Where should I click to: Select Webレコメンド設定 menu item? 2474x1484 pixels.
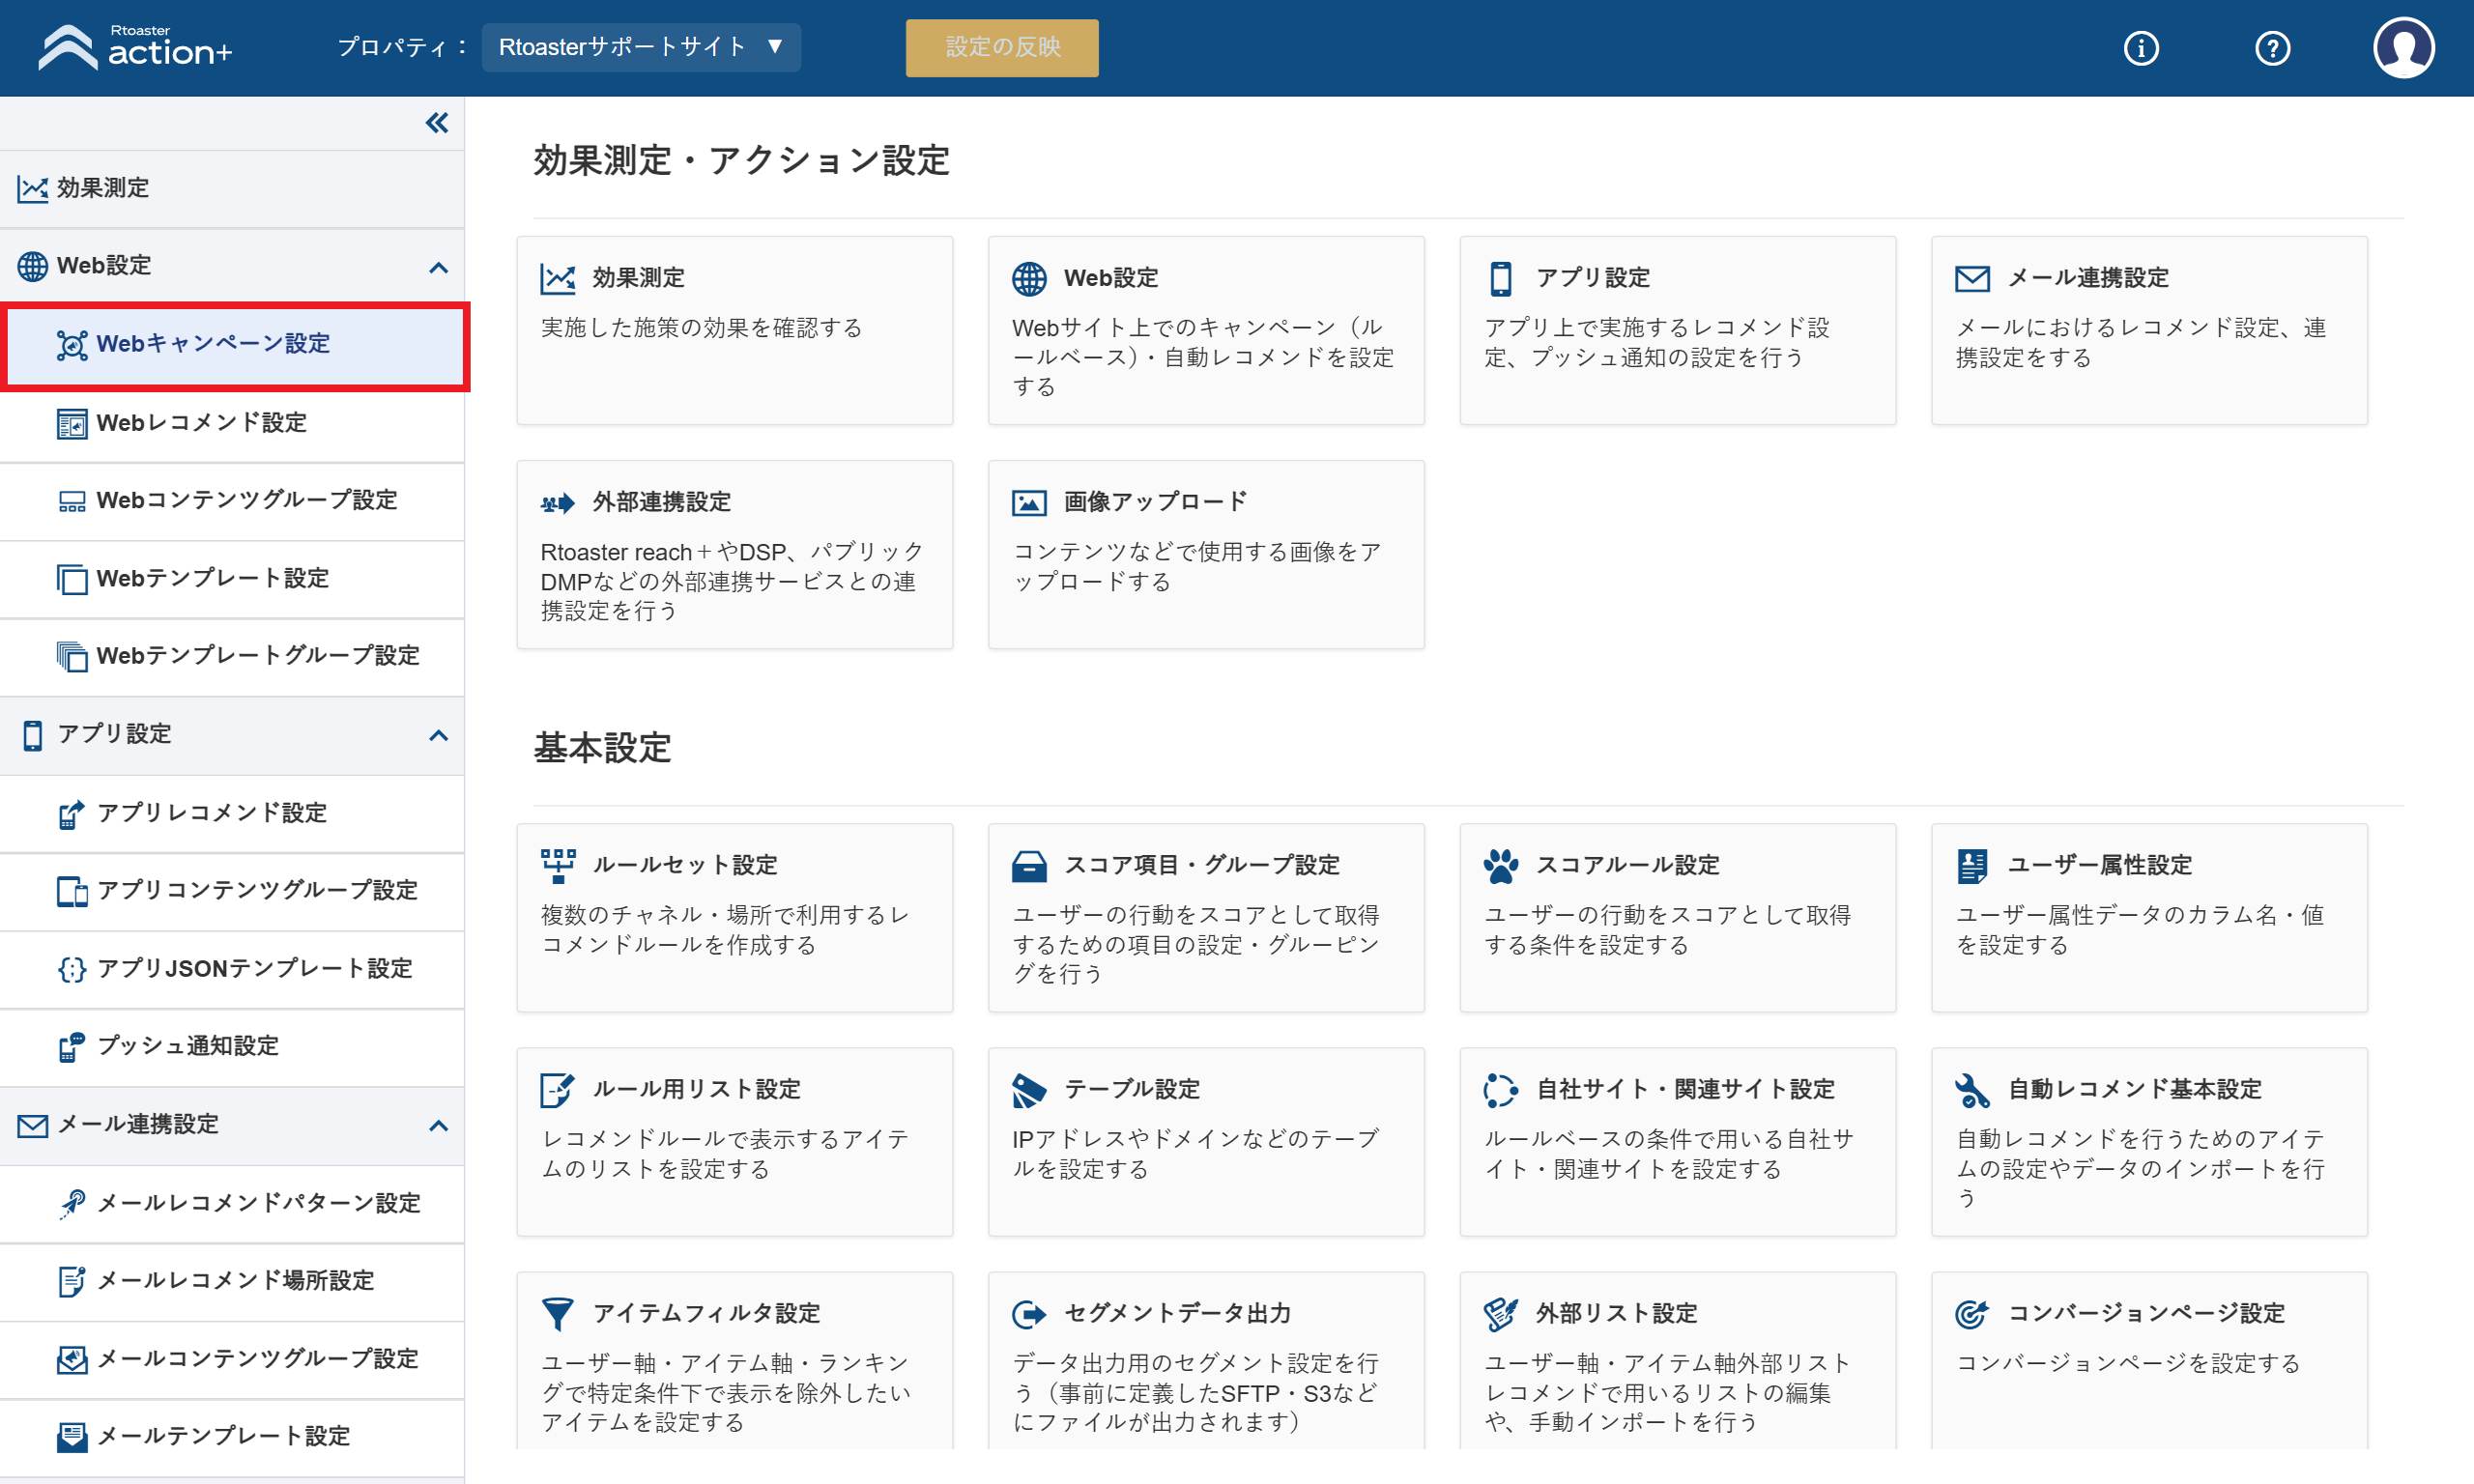[232, 423]
